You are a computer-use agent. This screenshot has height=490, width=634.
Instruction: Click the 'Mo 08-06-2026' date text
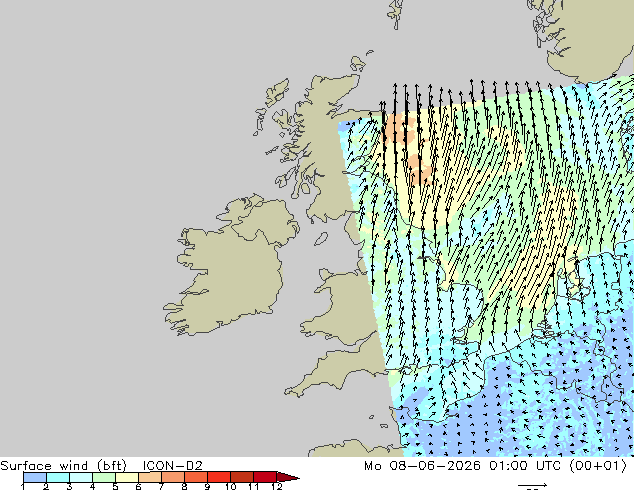point(422,466)
